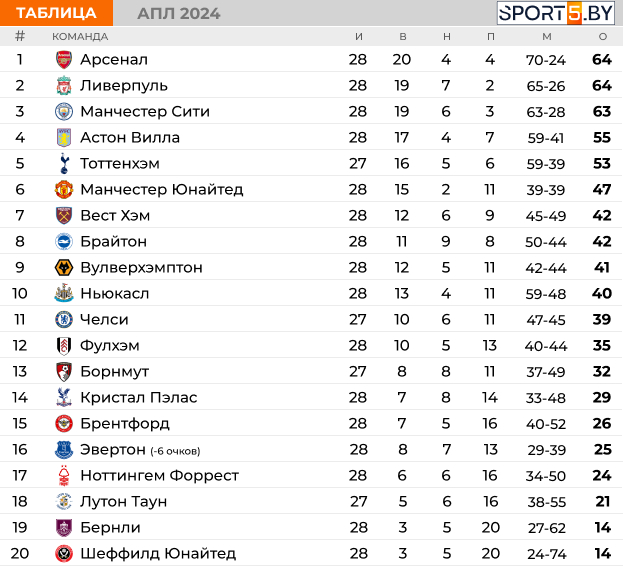Click the КОМАНДА column header
The image size is (623, 566).
(80, 37)
